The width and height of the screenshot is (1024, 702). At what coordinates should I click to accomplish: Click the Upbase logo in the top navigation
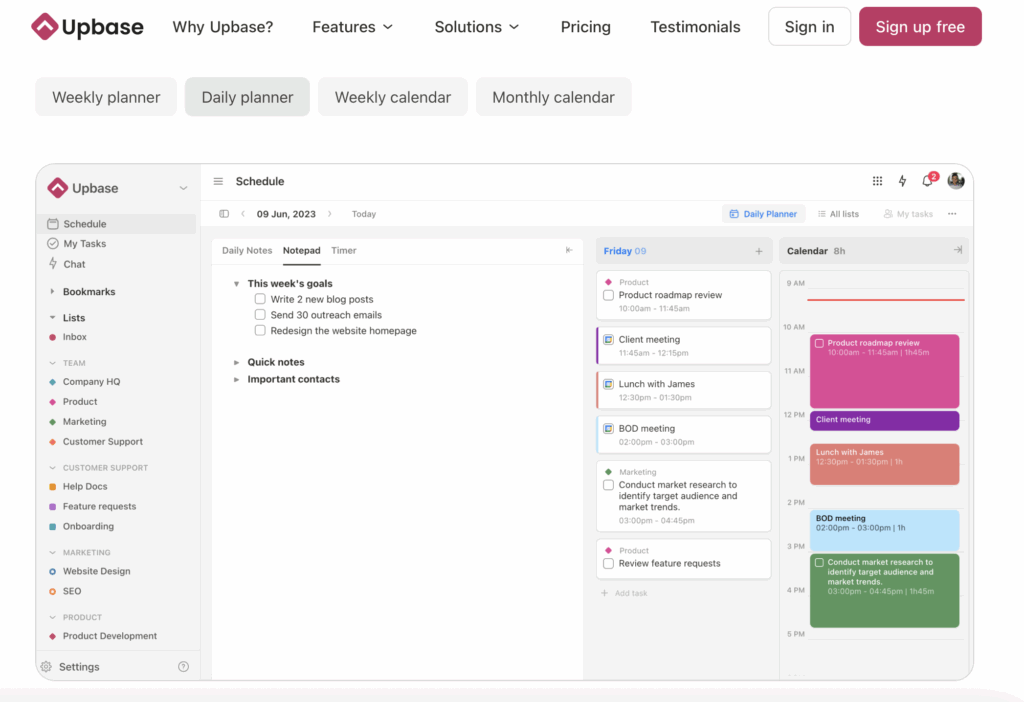tap(87, 27)
